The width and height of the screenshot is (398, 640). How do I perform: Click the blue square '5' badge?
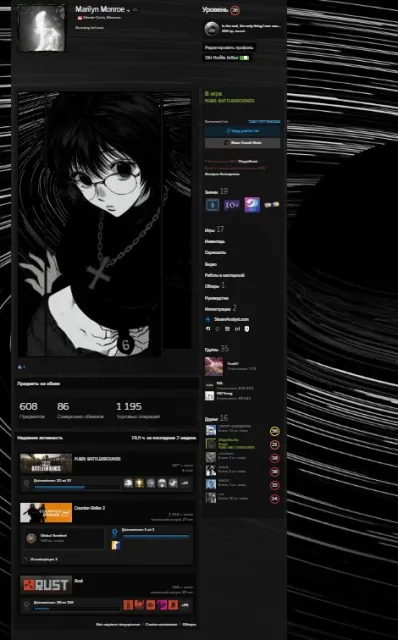(212, 205)
